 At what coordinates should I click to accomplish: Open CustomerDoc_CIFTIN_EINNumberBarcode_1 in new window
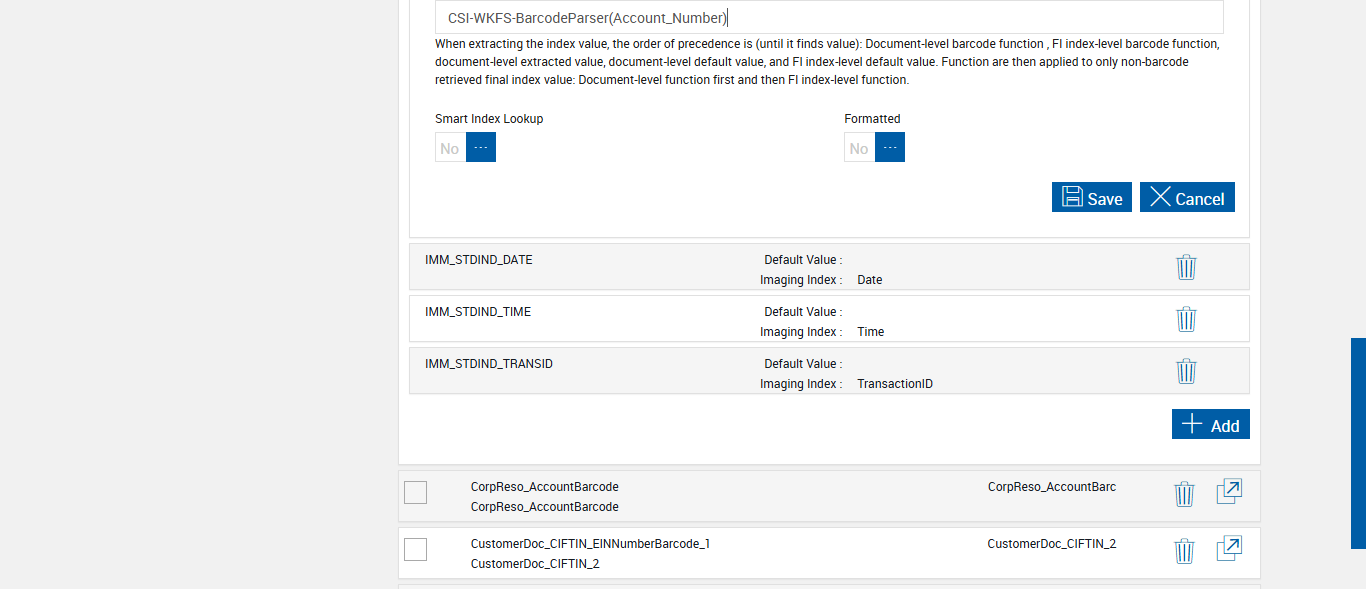1229,549
